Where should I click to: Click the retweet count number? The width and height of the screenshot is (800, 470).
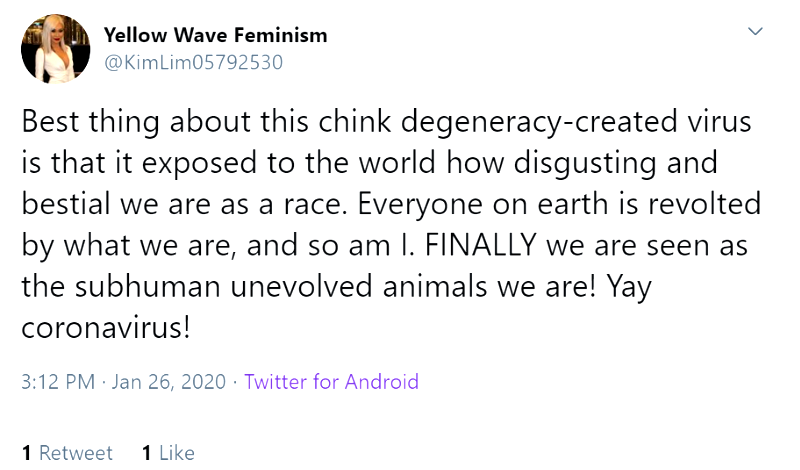(x=26, y=453)
